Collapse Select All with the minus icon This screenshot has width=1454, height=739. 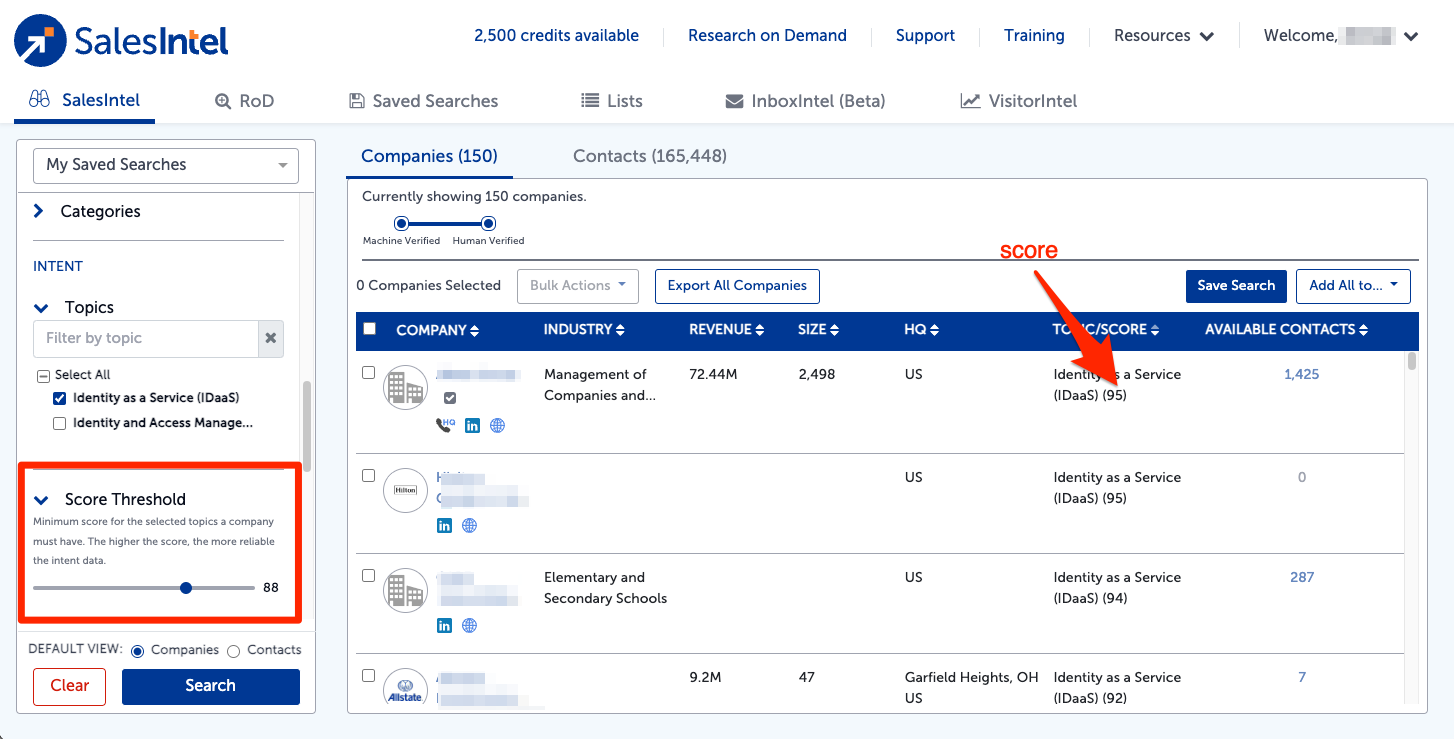43,376
